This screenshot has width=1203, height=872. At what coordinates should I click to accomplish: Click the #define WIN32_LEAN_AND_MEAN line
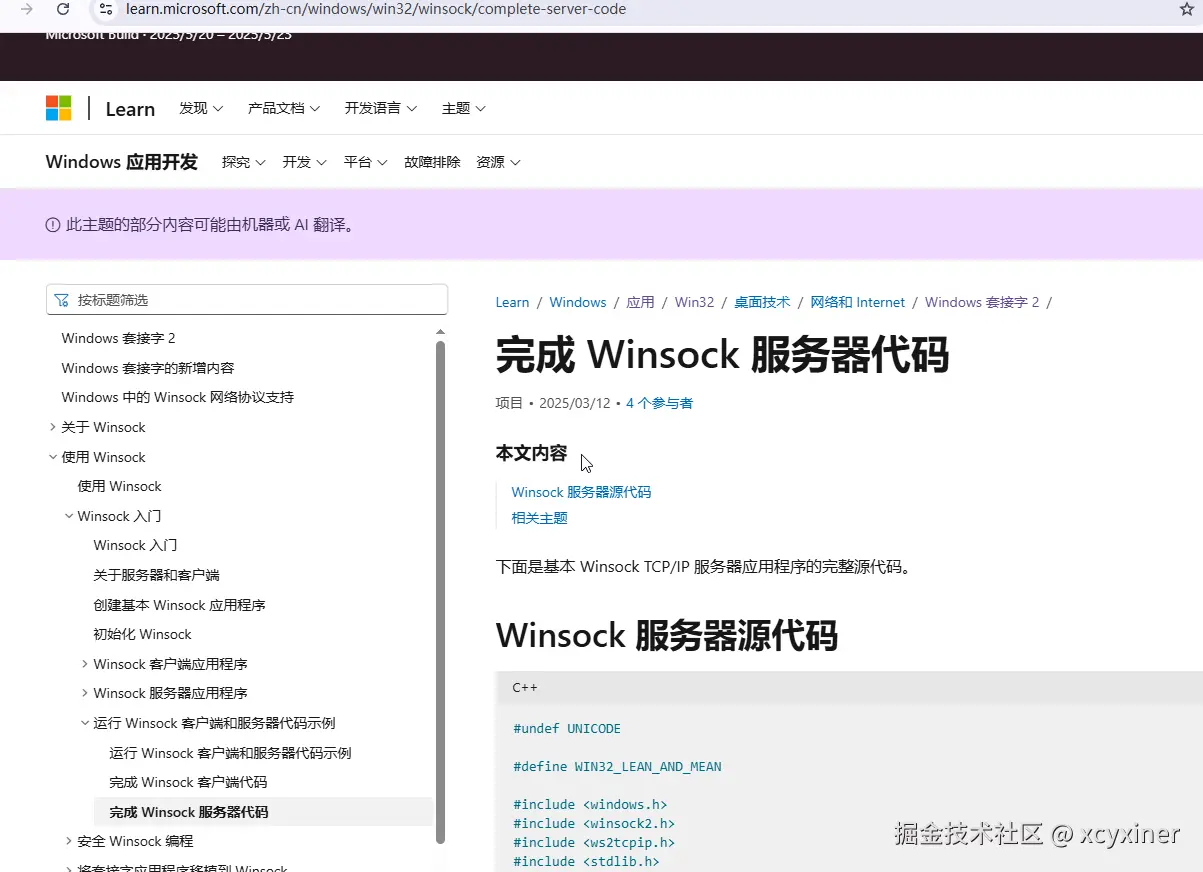click(x=617, y=767)
